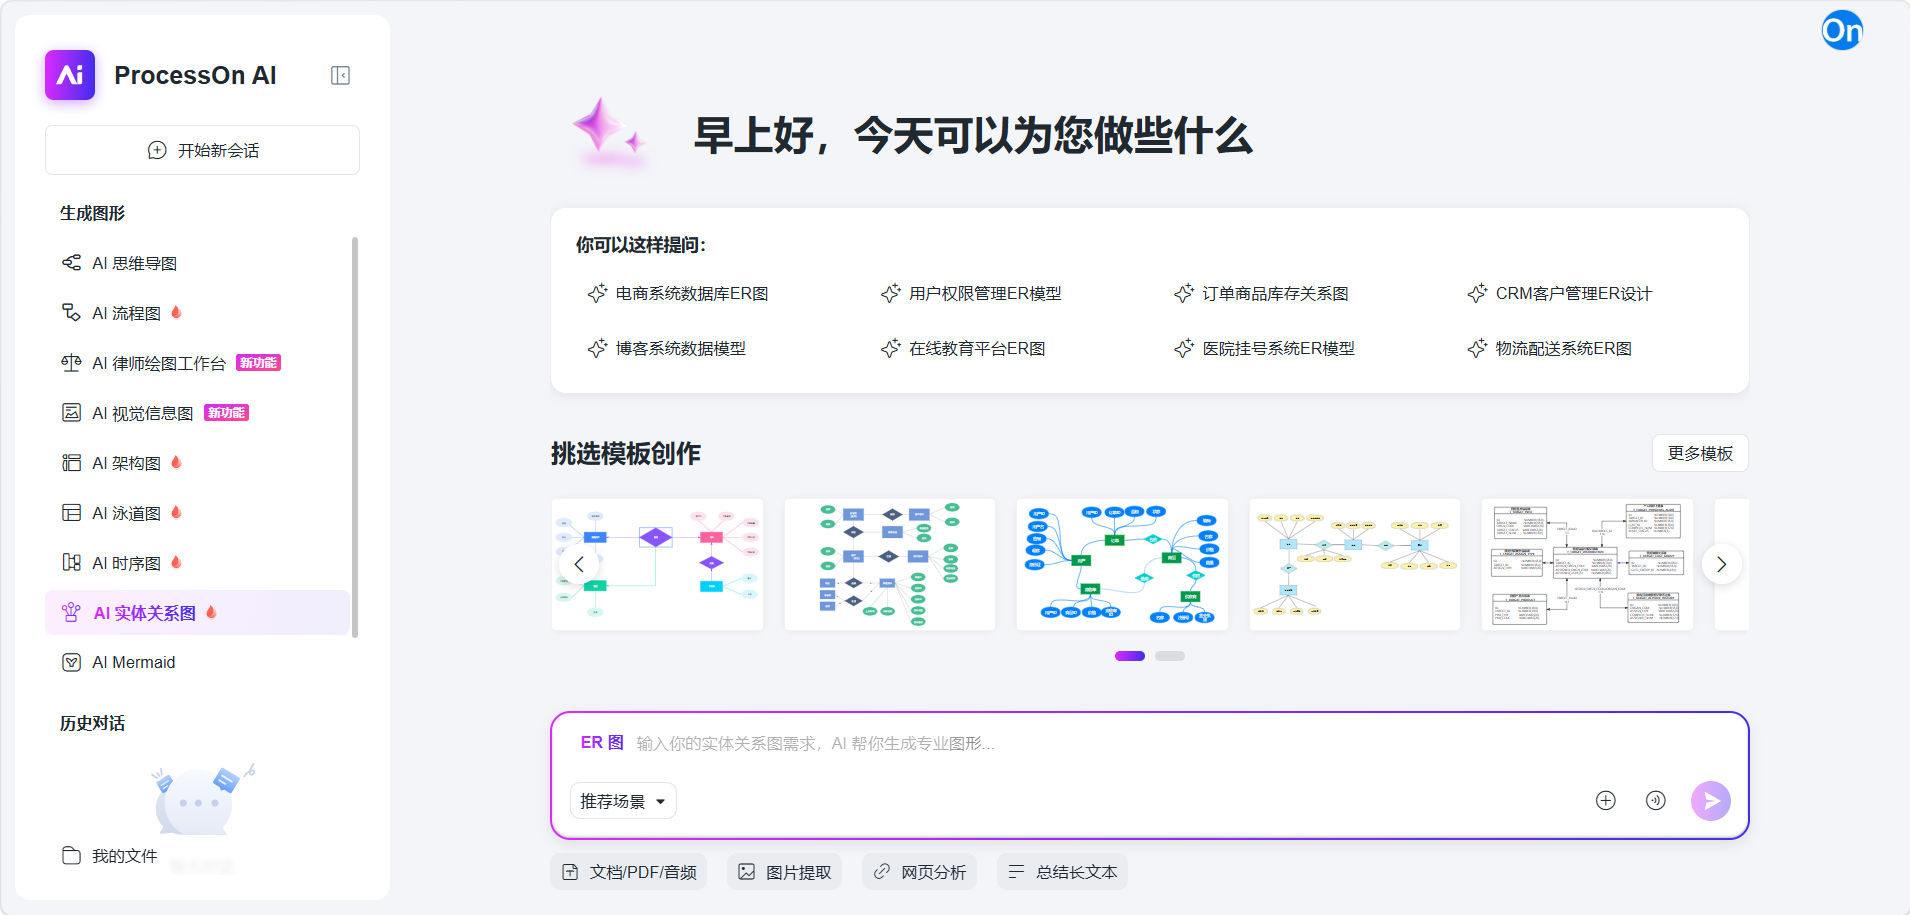Click the AI 泳道图 icon
This screenshot has height=915, width=1910.
coord(71,512)
